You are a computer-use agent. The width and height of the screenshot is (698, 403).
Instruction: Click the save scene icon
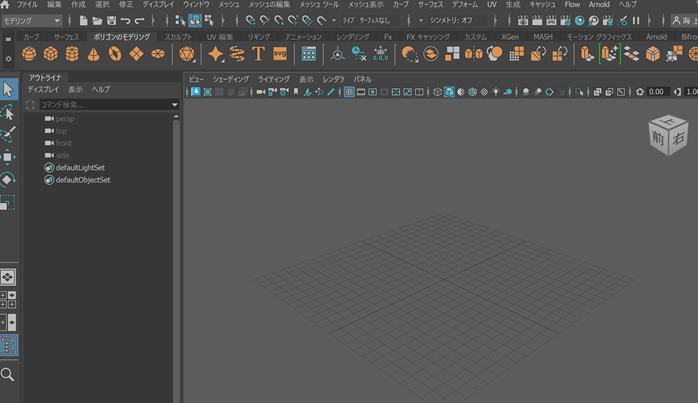click(x=111, y=20)
